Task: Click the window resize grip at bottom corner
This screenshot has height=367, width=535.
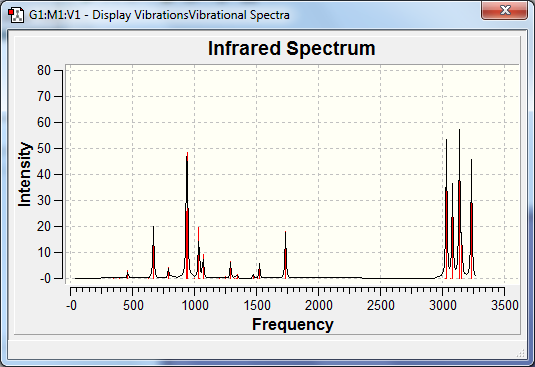Action: pos(521,354)
